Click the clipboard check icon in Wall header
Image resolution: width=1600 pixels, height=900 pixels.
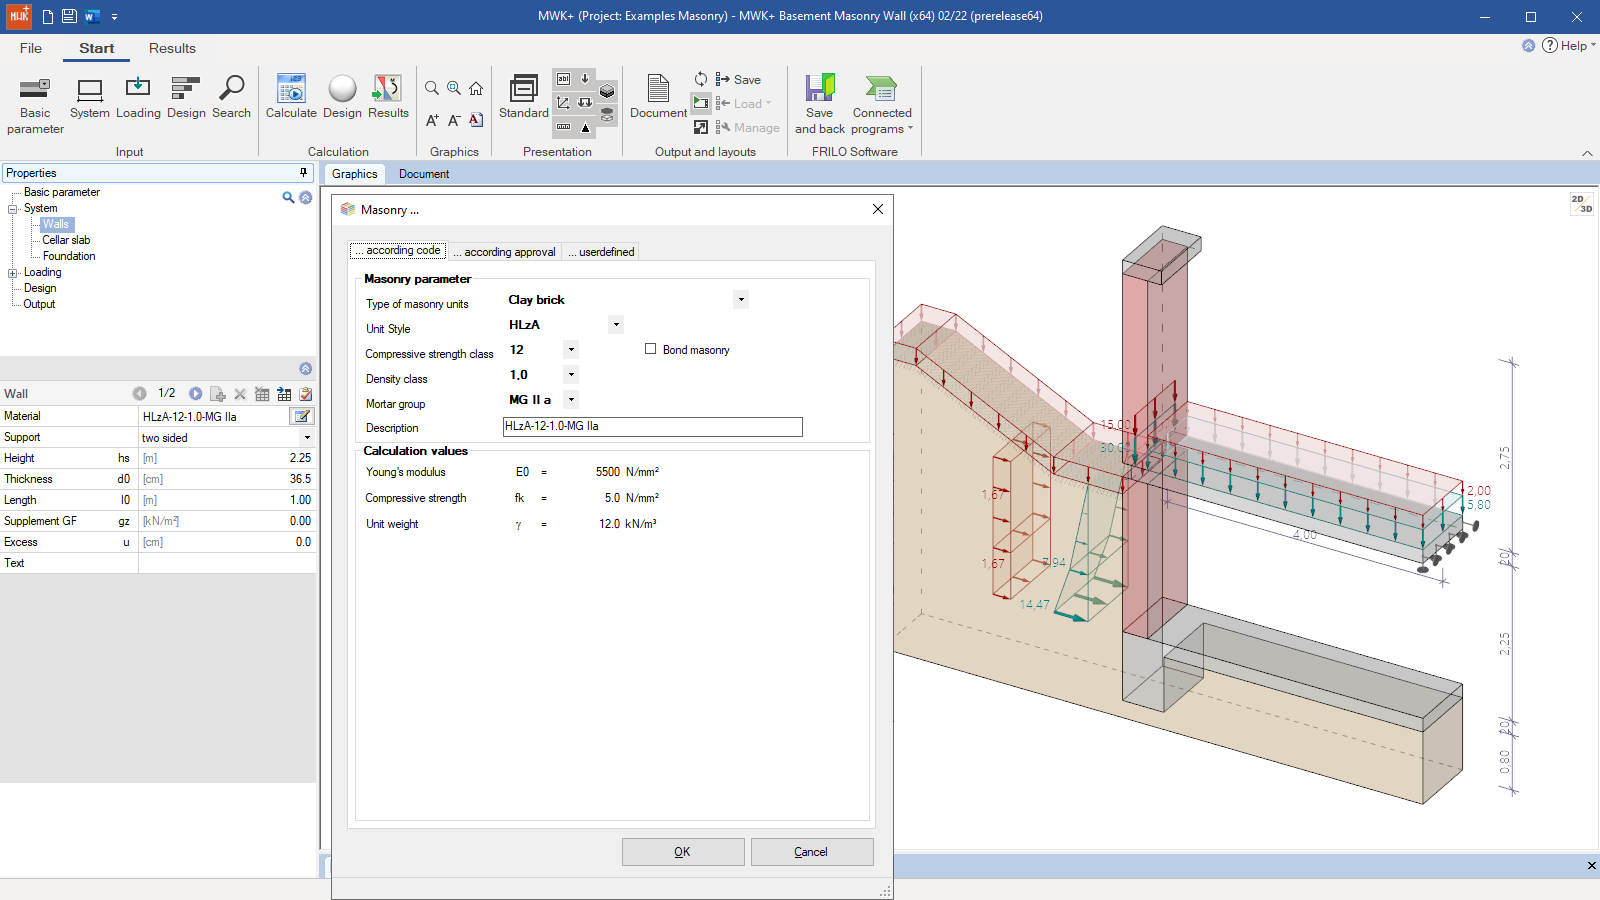(306, 394)
